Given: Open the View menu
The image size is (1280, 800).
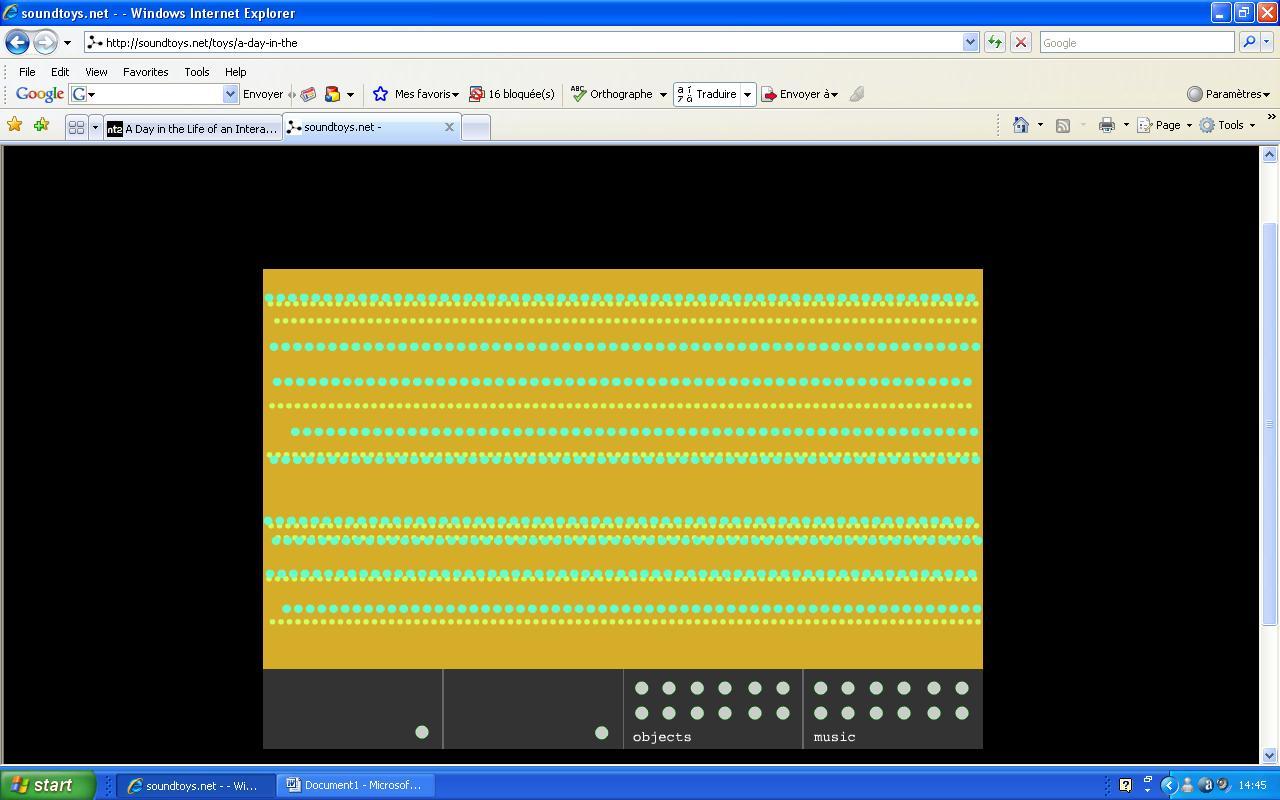Looking at the screenshot, I should click(96, 72).
